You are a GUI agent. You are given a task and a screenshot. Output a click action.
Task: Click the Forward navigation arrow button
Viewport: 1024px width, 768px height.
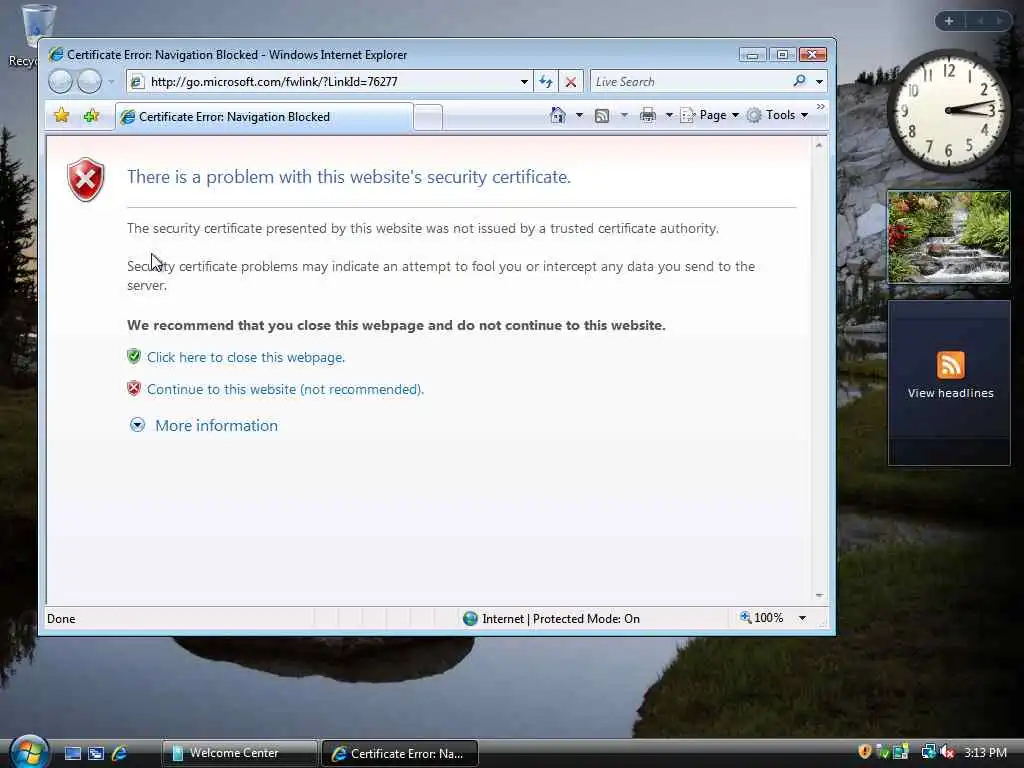(x=89, y=82)
